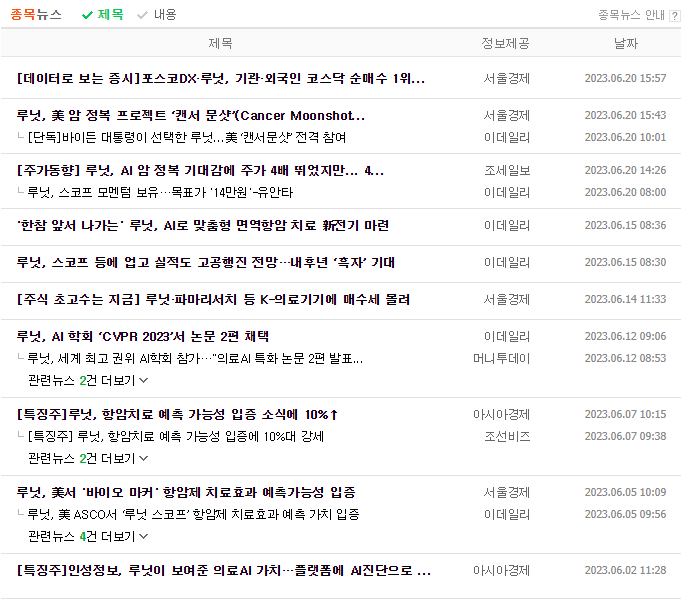Click date 2023.06.20 14:26
The width and height of the screenshot is (693, 605).
(x=625, y=170)
